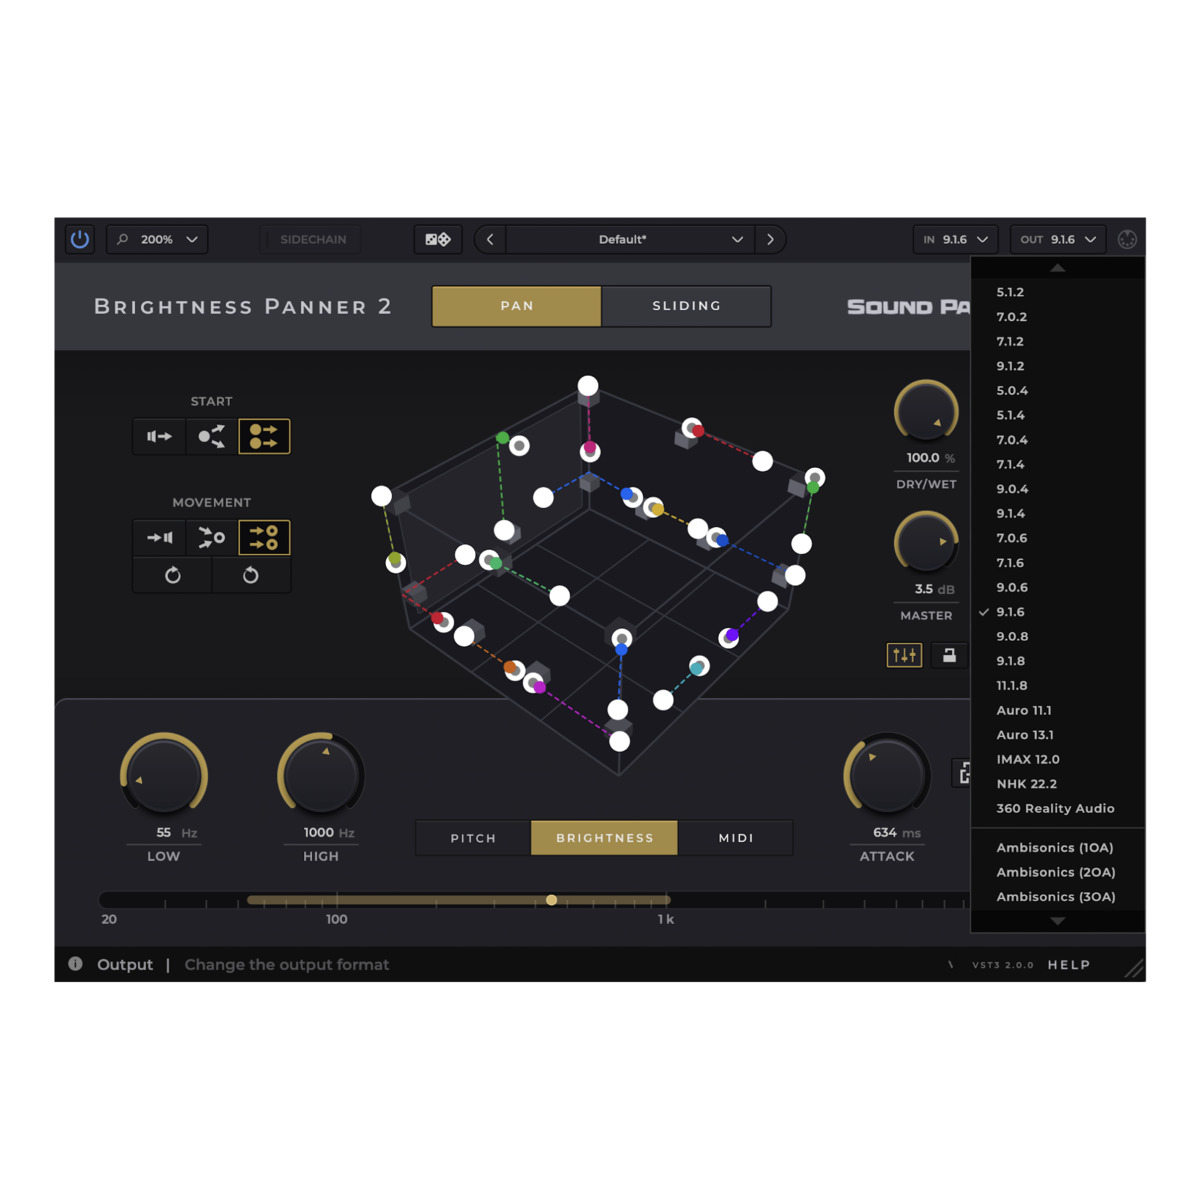
Task: Click the info icon beside Output
Action: pyautogui.click(x=75, y=964)
